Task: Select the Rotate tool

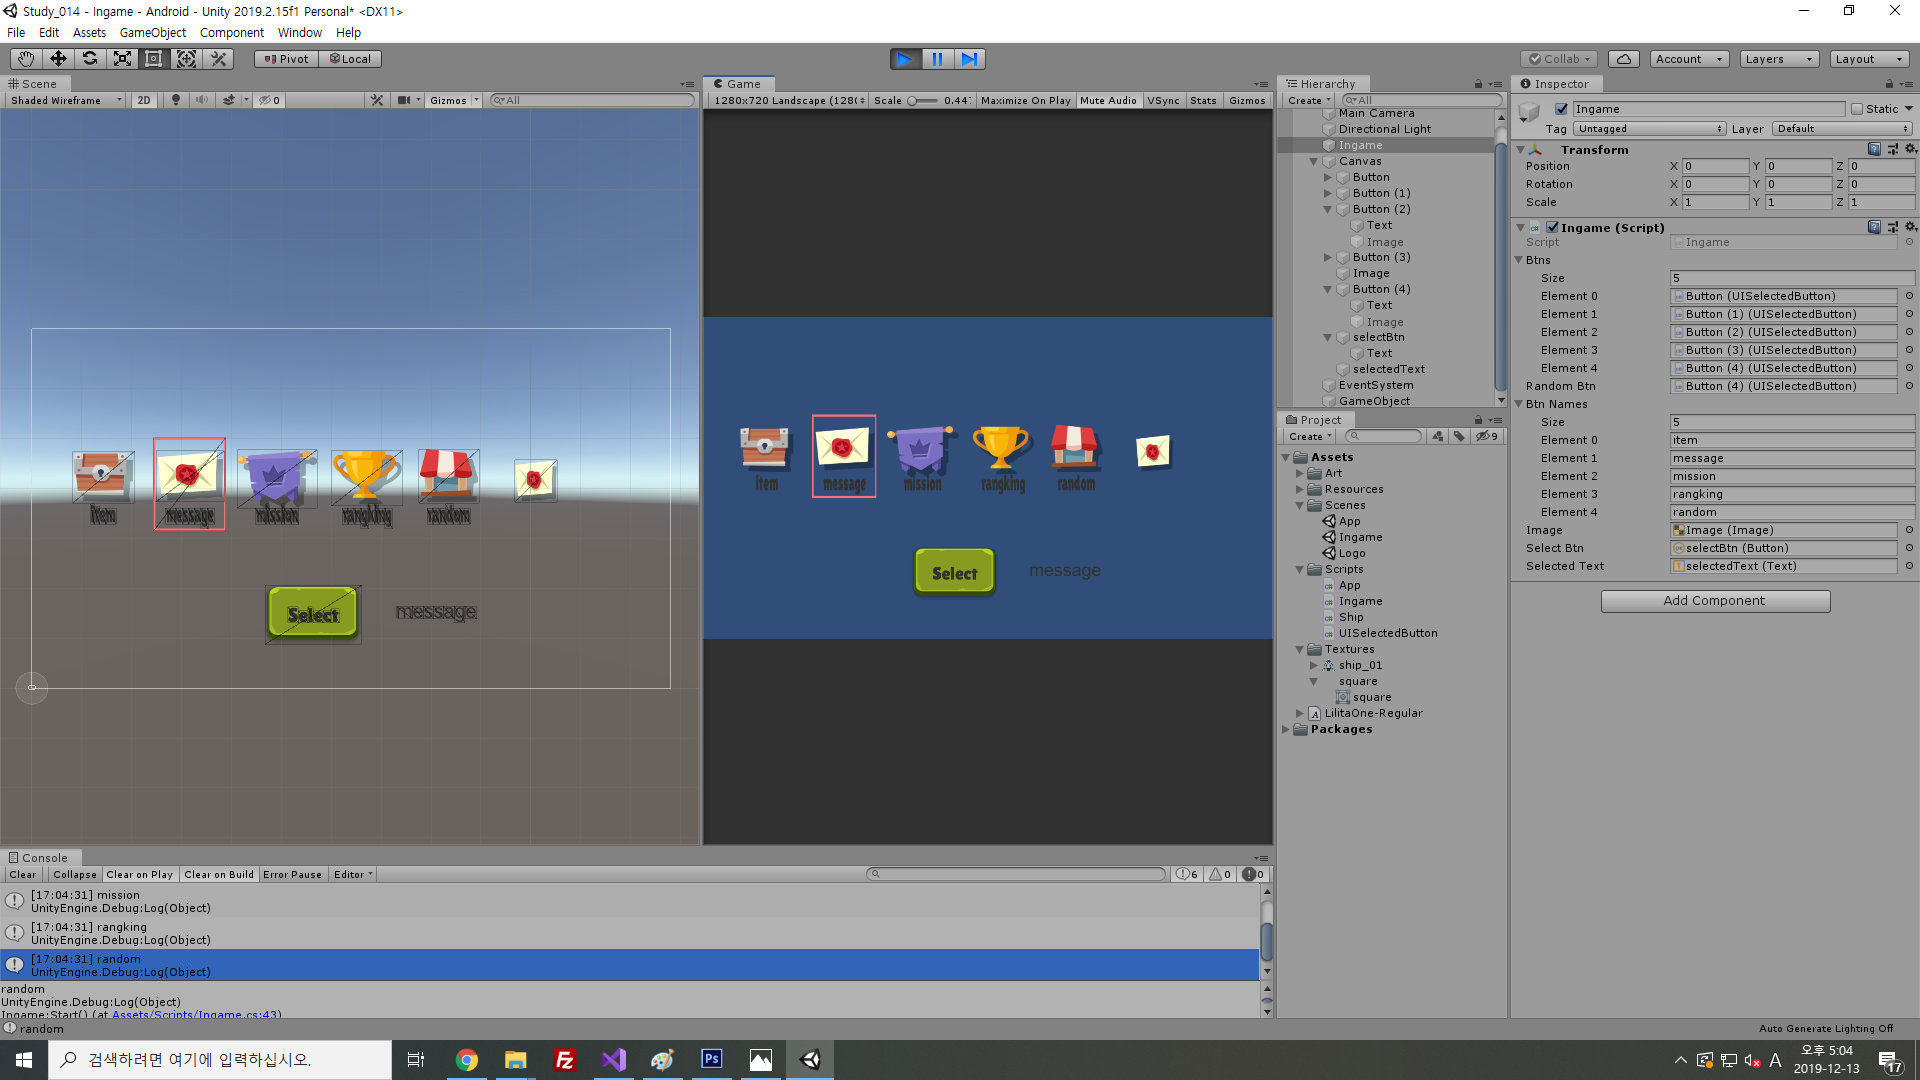Action: (90, 59)
